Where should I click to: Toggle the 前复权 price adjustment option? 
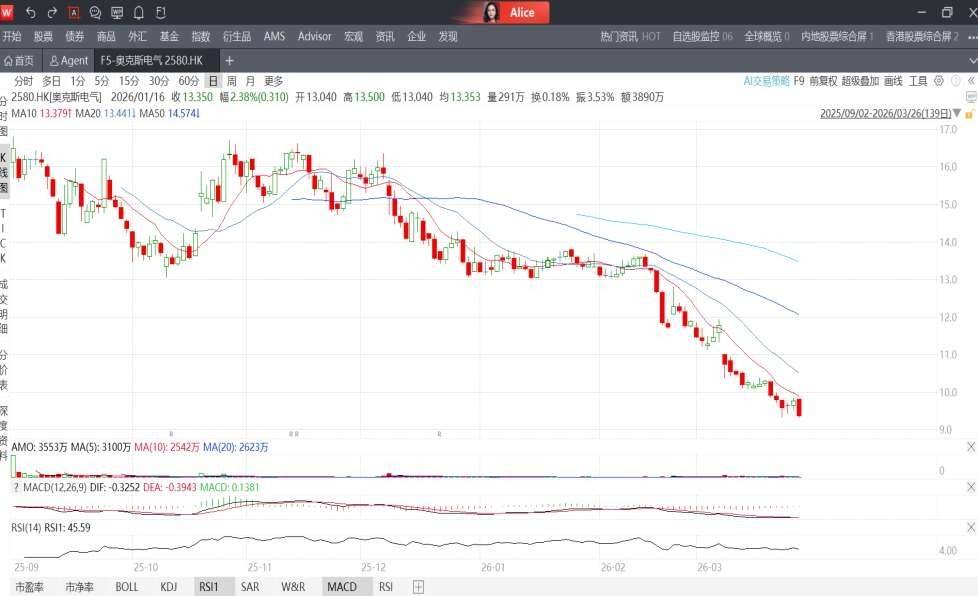[823, 81]
